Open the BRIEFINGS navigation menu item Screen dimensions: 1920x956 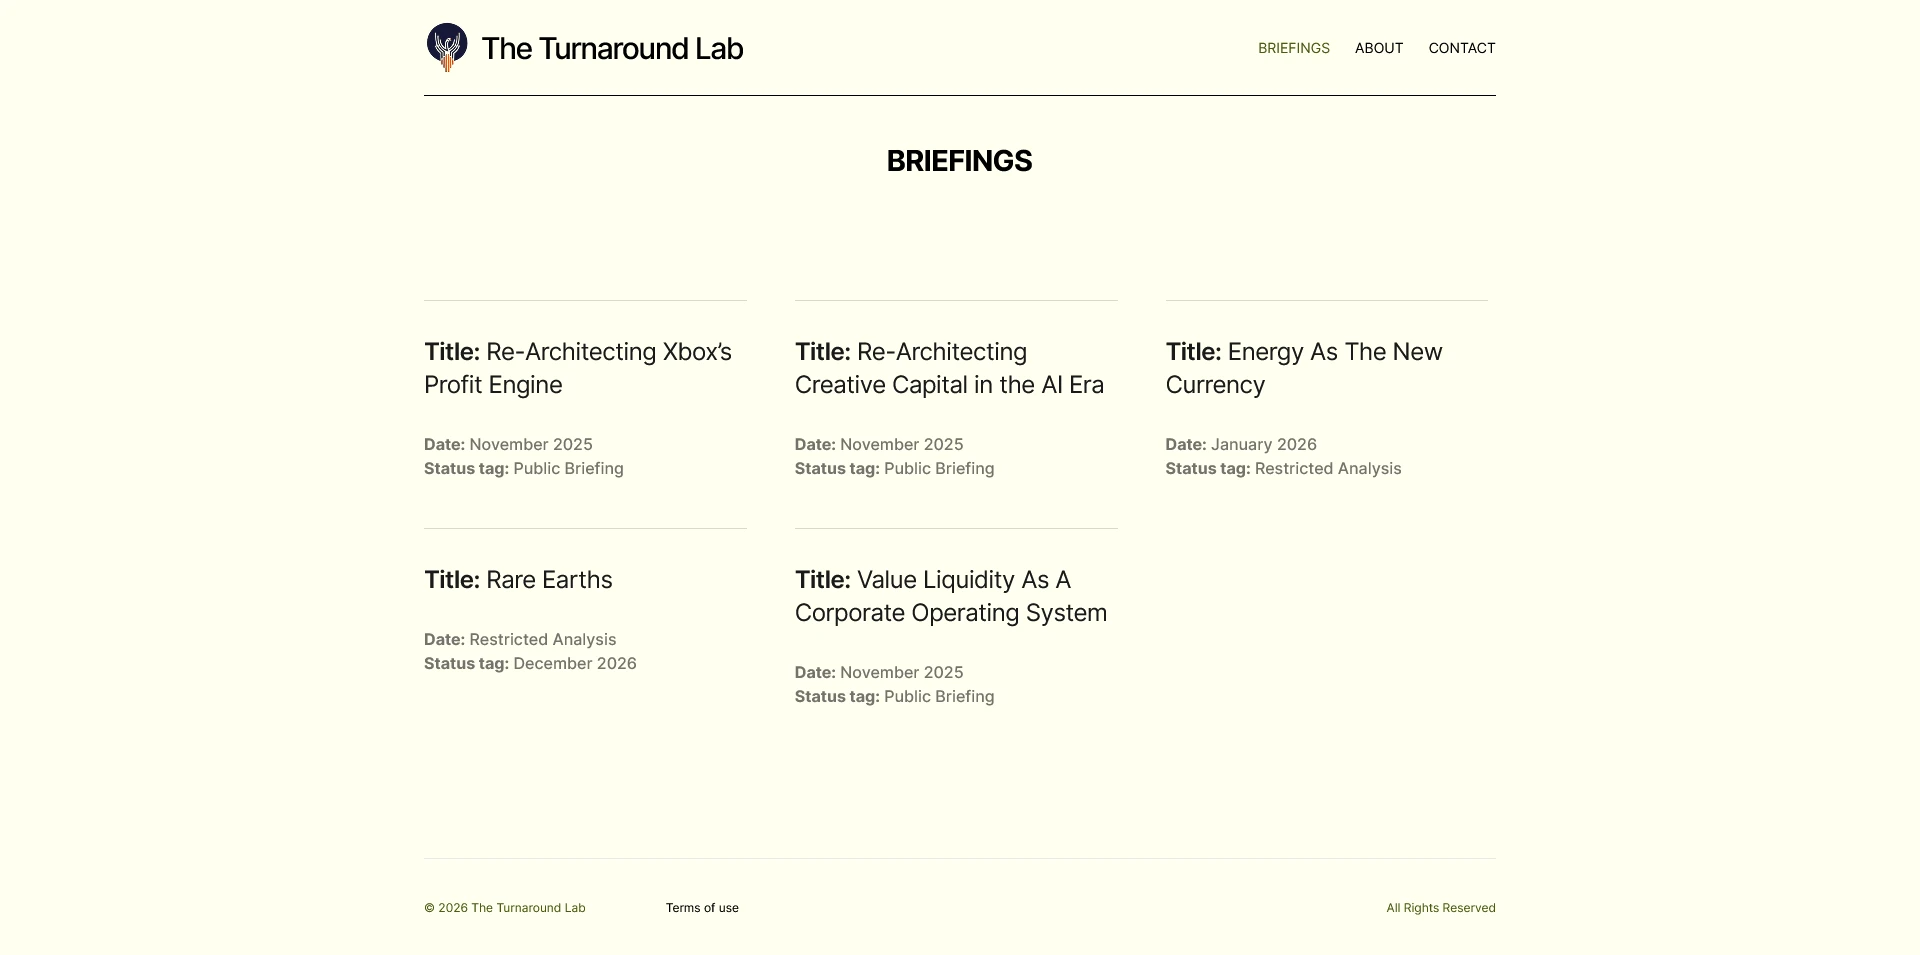coord(1293,48)
